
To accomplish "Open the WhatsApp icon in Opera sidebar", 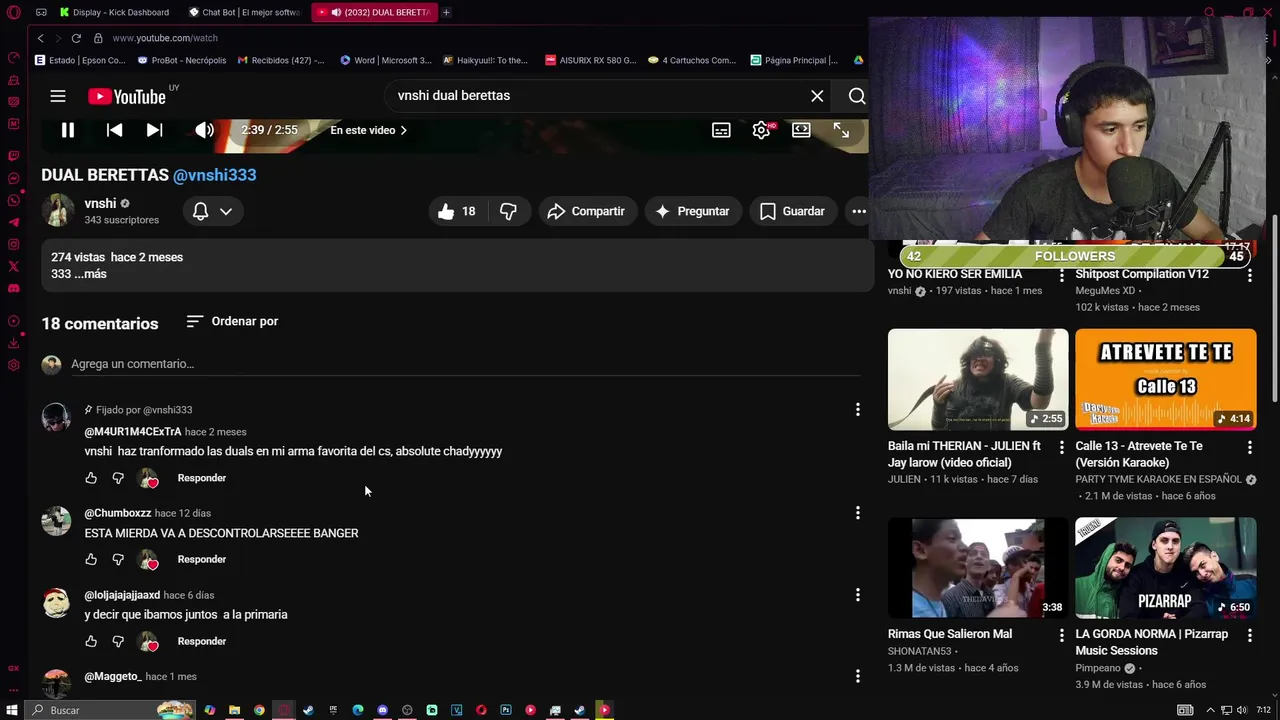I will pos(13,200).
